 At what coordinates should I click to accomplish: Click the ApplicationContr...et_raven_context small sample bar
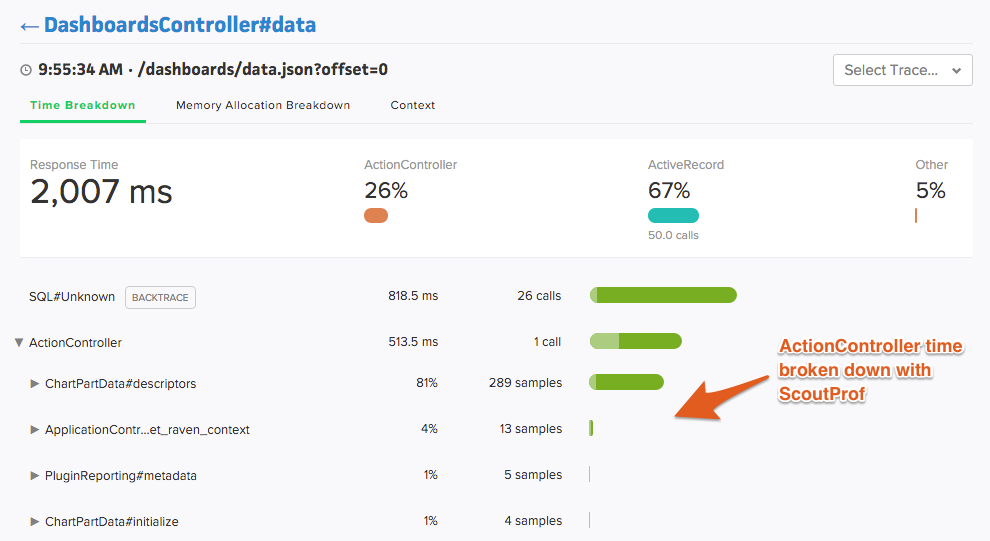(591, 428)
